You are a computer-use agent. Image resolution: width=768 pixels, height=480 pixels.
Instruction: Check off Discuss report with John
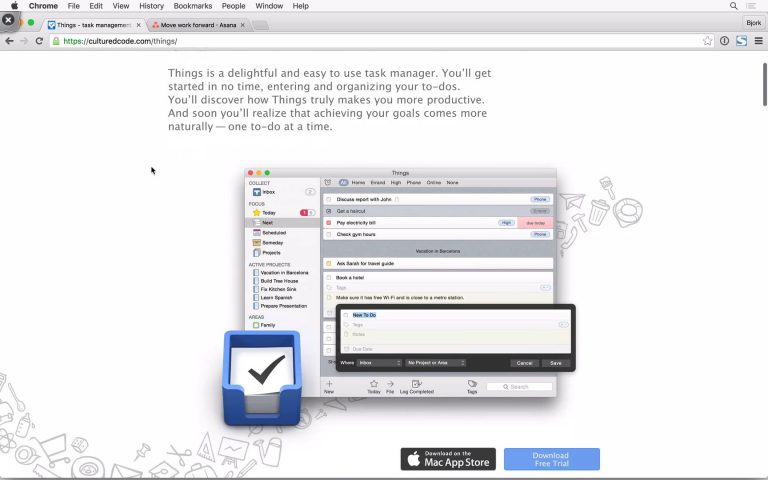coord(329,199)
